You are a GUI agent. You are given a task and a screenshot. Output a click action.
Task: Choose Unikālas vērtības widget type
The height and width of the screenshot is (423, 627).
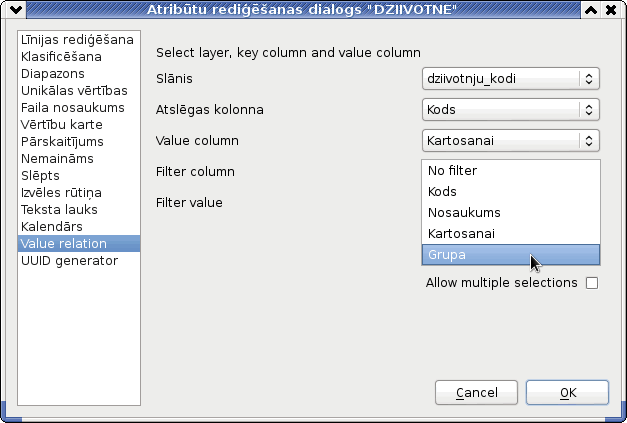pyautogui.click(x=79, y=91)
